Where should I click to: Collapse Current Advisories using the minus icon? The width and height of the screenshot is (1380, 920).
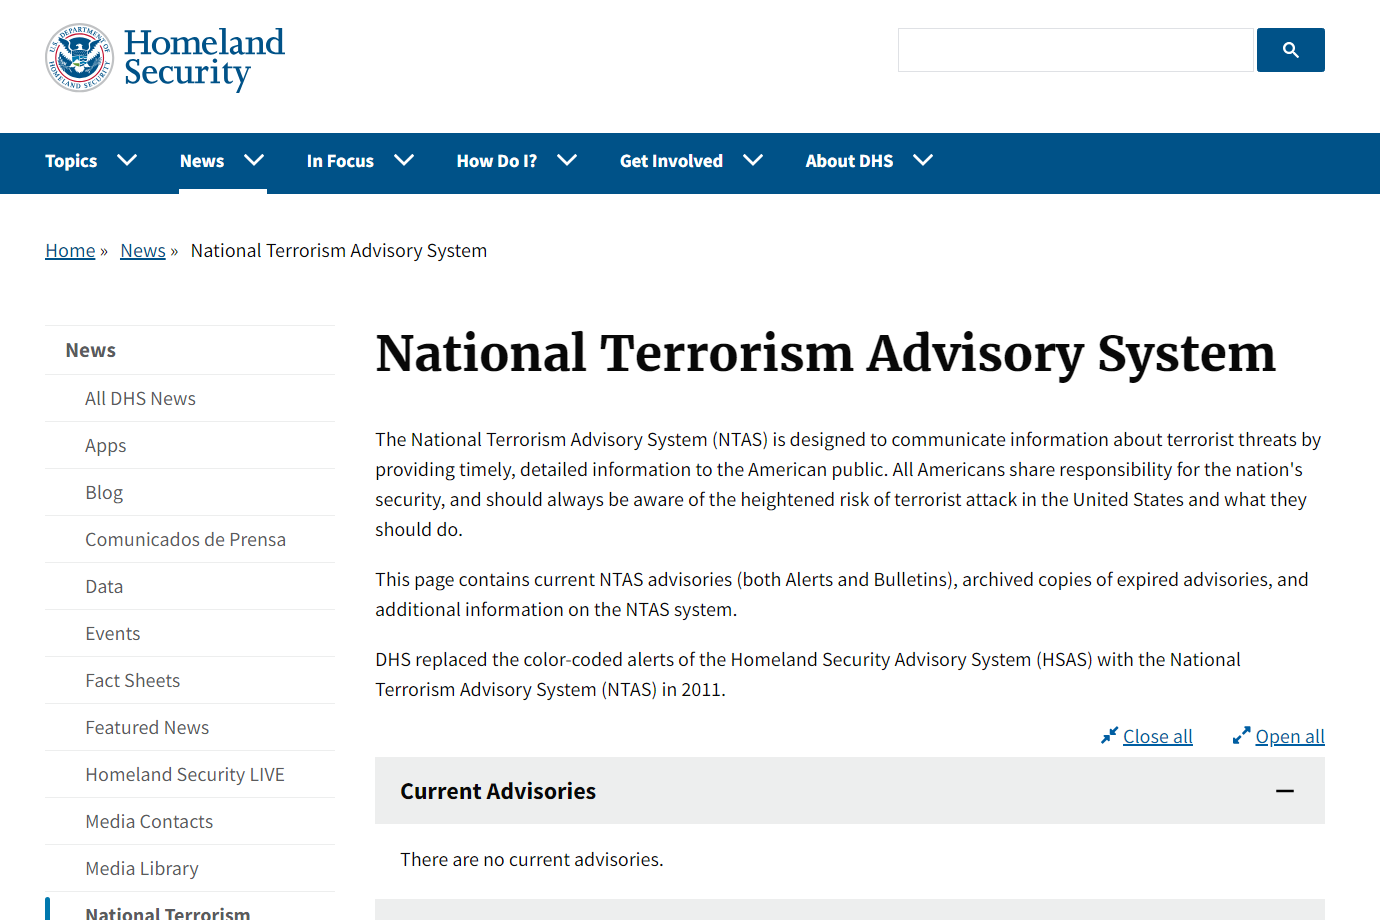[x=1285, y=791]
